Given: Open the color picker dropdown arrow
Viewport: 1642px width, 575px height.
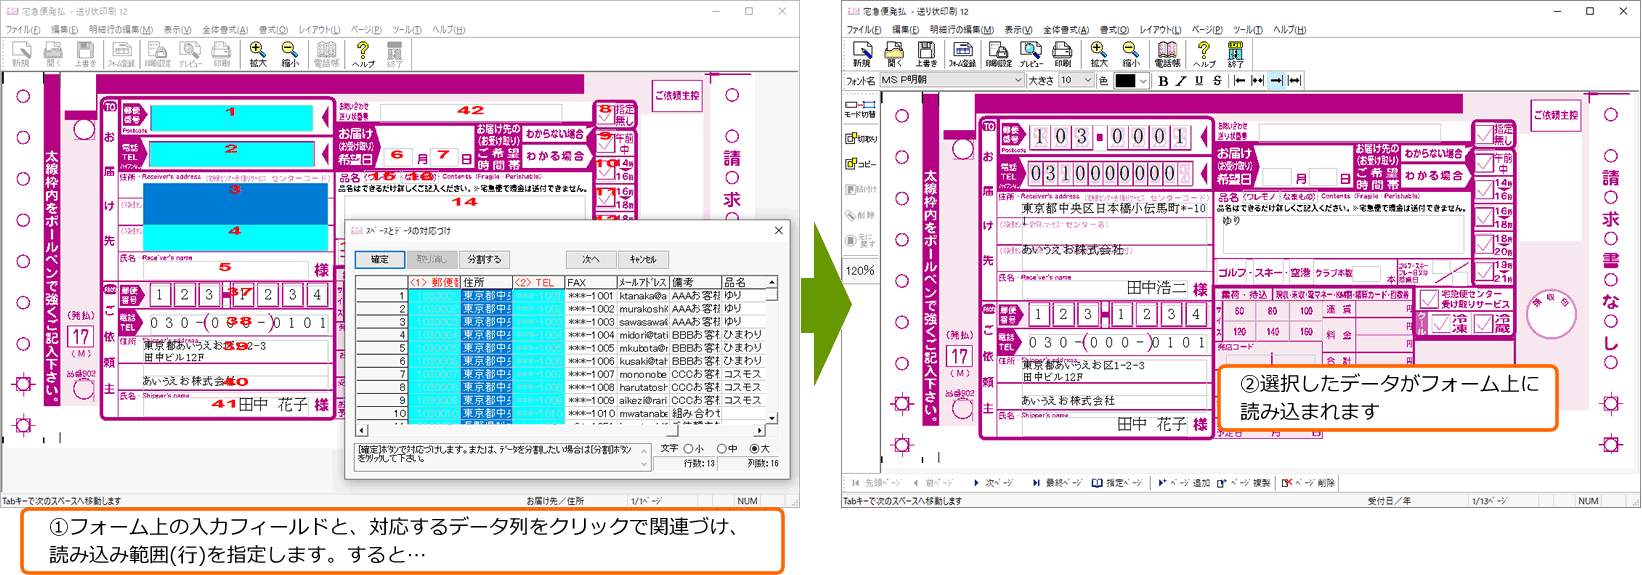Looking at the screenshot, I should tap(1143, 81).
